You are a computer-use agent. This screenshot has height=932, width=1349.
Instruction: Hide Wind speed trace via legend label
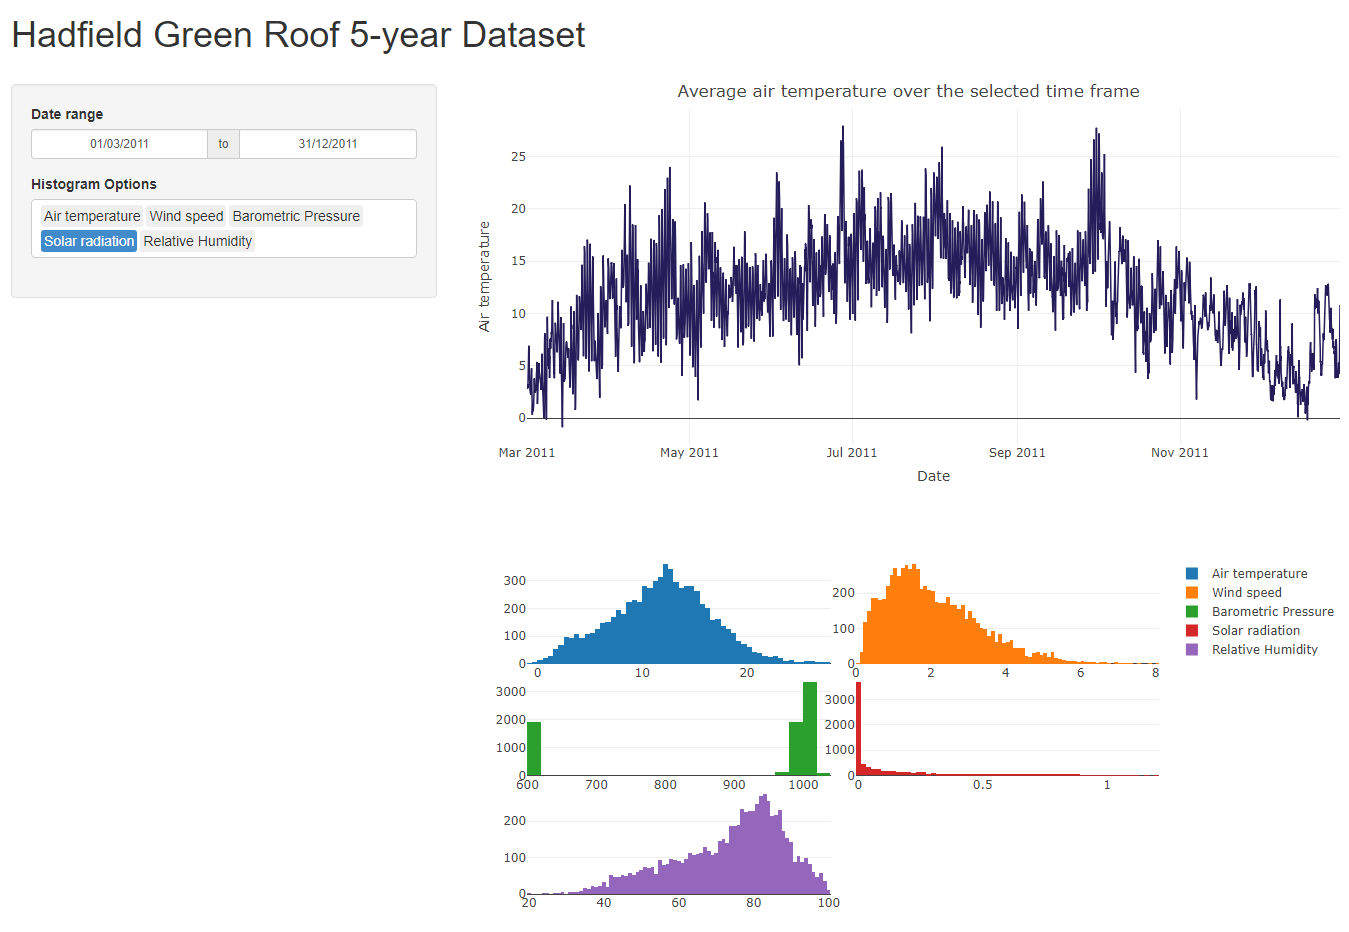tap(1246, 593)
